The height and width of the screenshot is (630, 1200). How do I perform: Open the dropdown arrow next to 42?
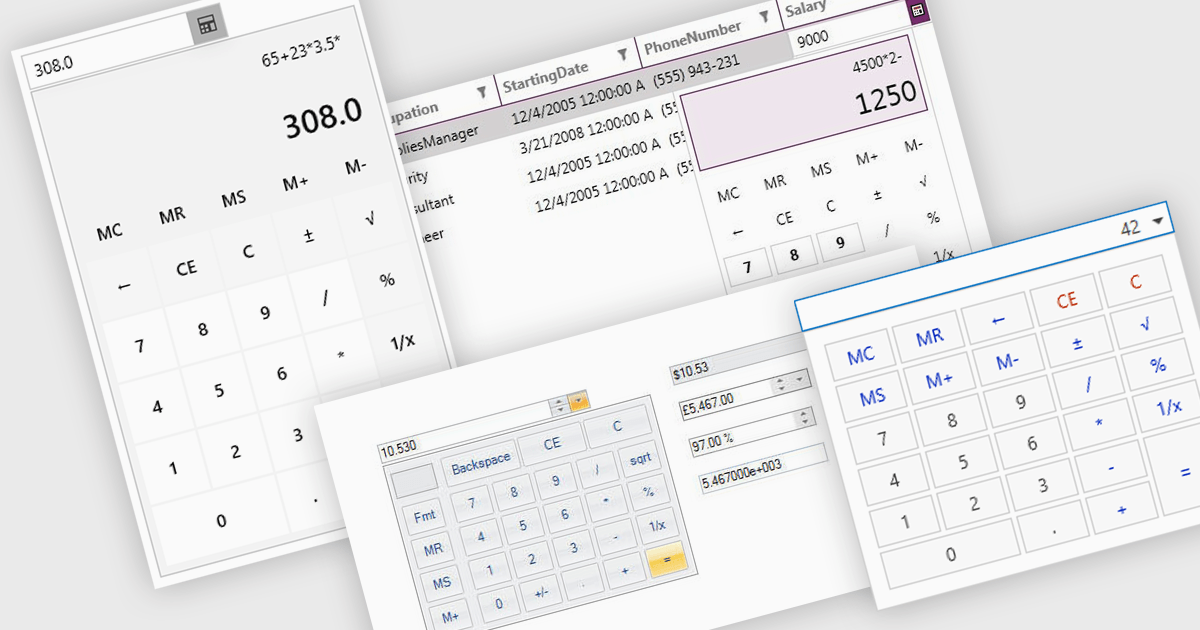1158,222
